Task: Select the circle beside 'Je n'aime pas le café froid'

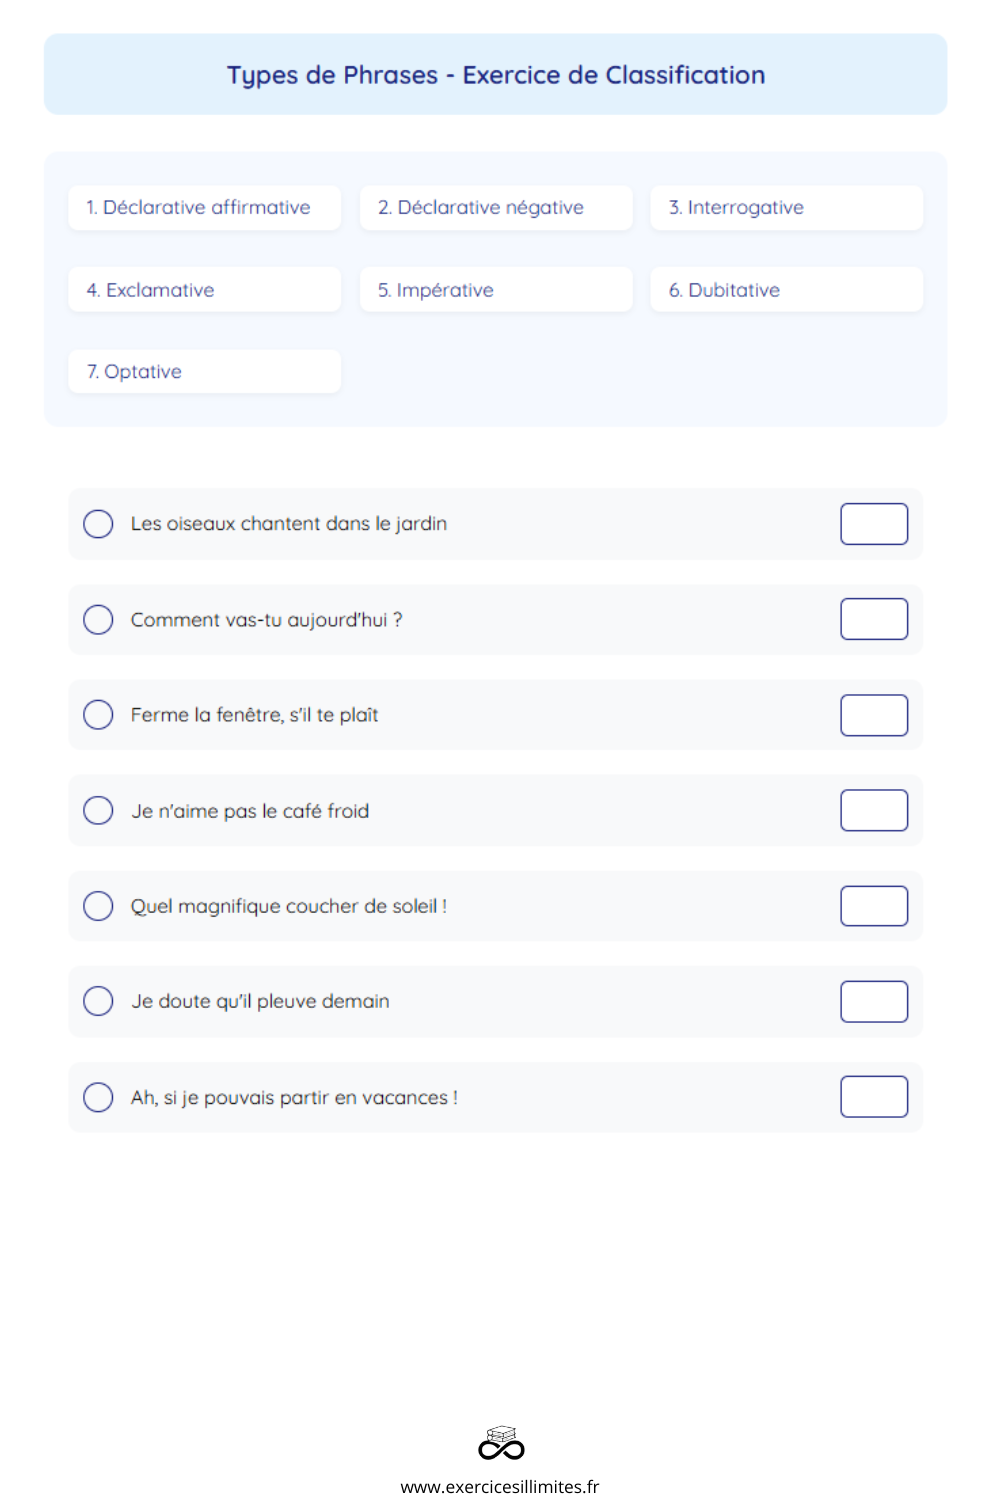Action: tap(98, 810)
